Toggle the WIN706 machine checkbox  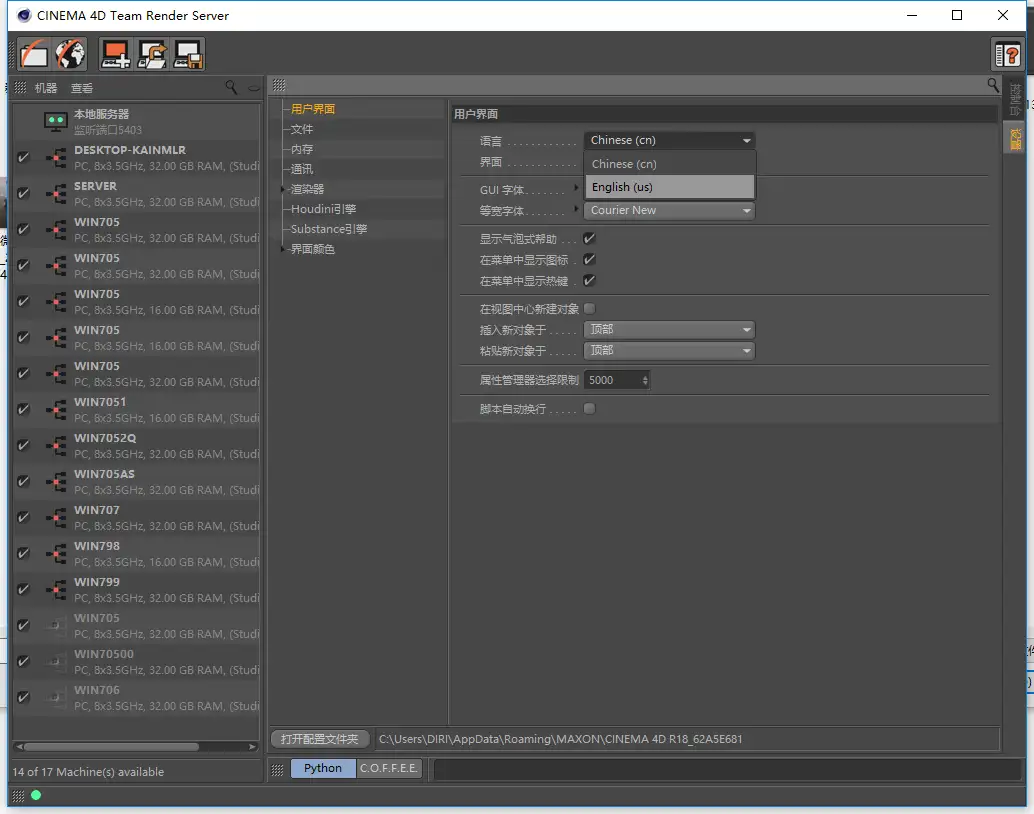click(23, 697)
